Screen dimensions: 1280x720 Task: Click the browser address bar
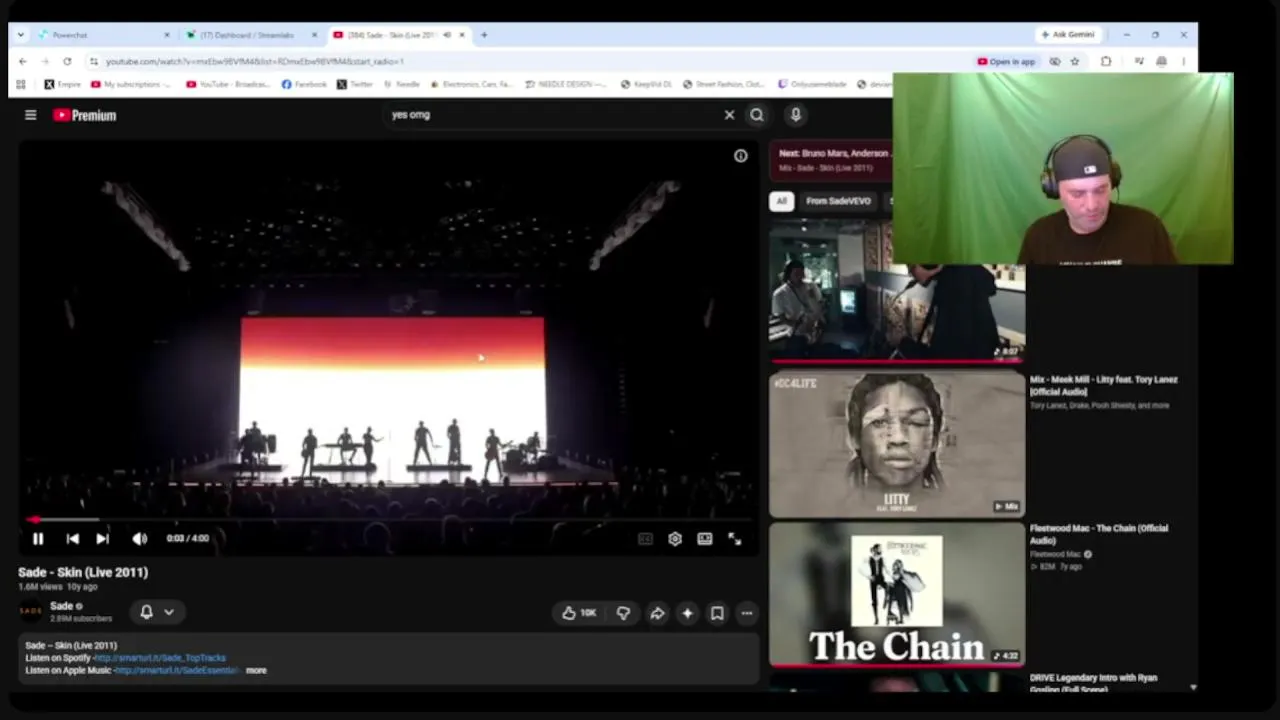(x=530, y=61)
